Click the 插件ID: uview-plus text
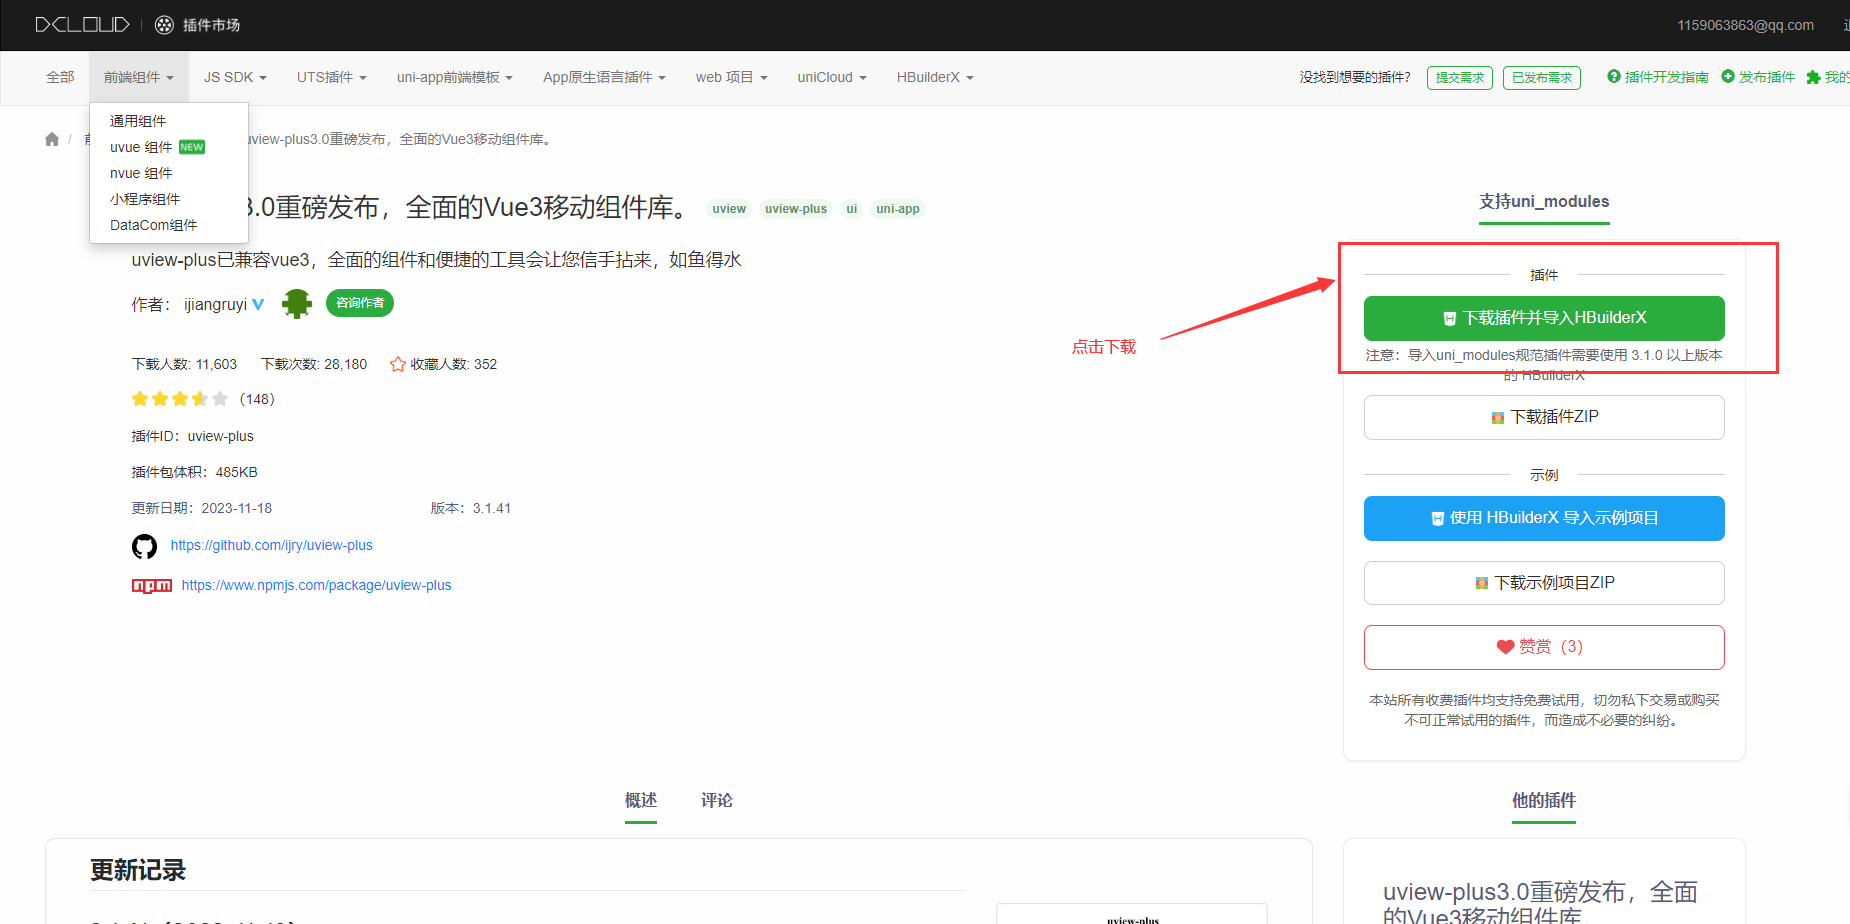Viewport: 1850px width, 924px height. [x=193, y=436]
